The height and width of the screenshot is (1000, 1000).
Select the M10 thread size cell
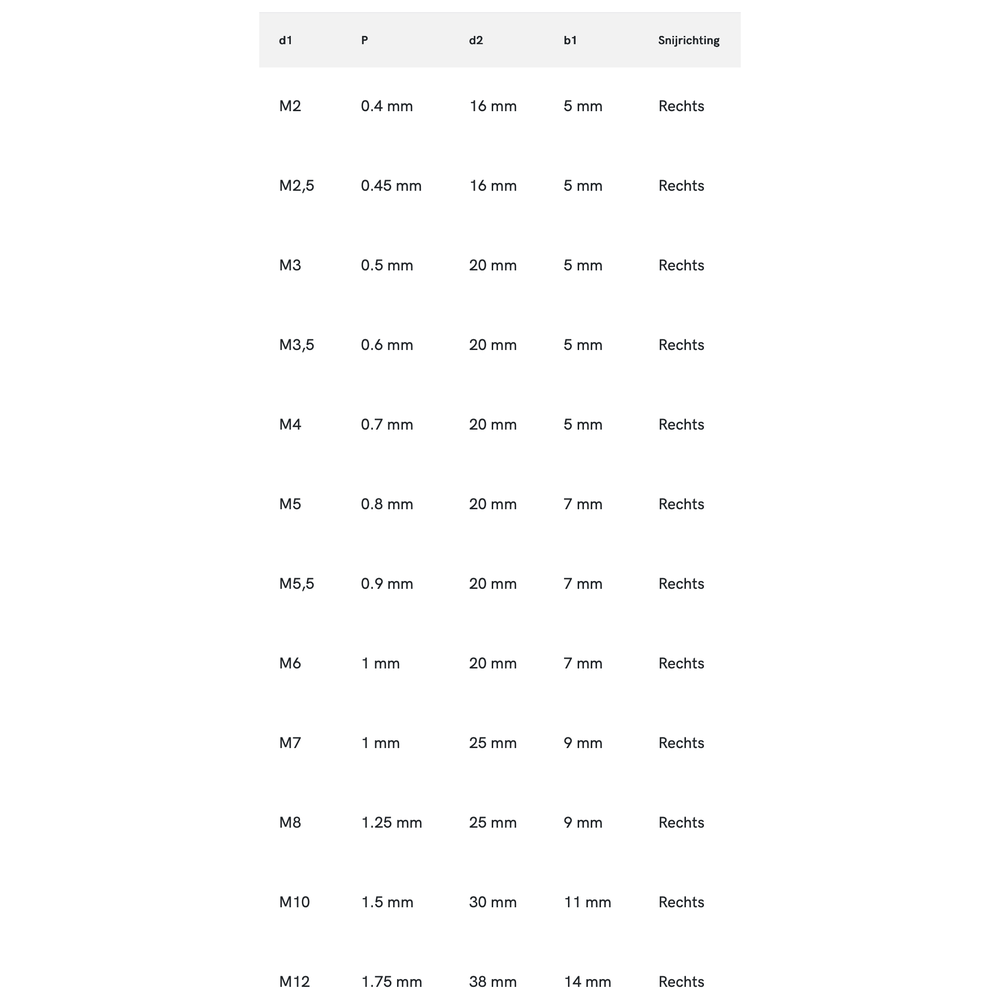294,902
